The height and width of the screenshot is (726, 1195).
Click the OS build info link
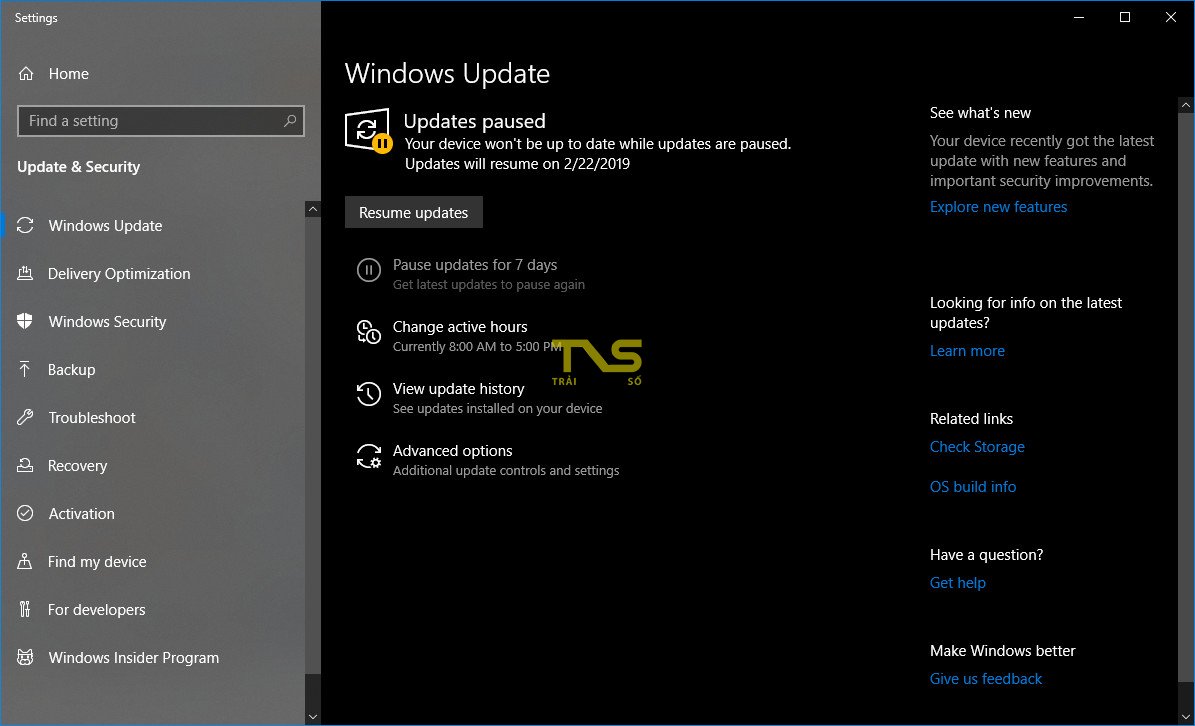click(x=973, y=486)
